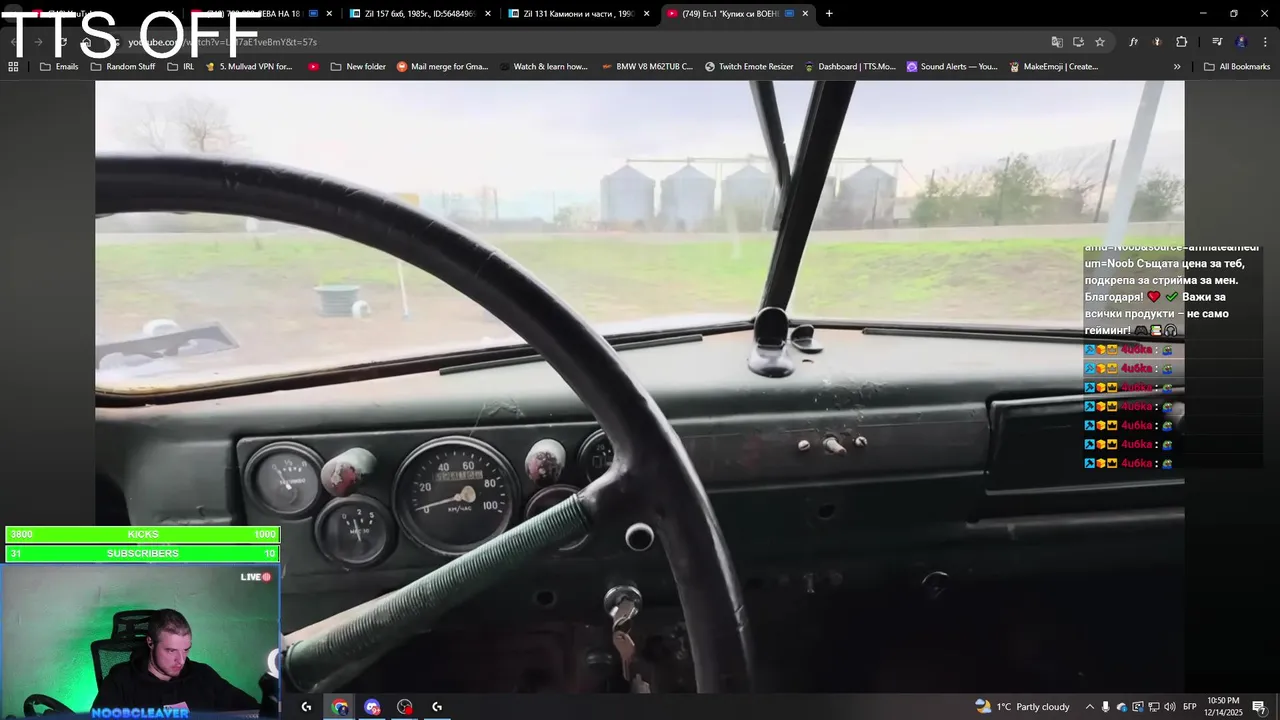Click the KICKS goal progress bar

(143, 534)
